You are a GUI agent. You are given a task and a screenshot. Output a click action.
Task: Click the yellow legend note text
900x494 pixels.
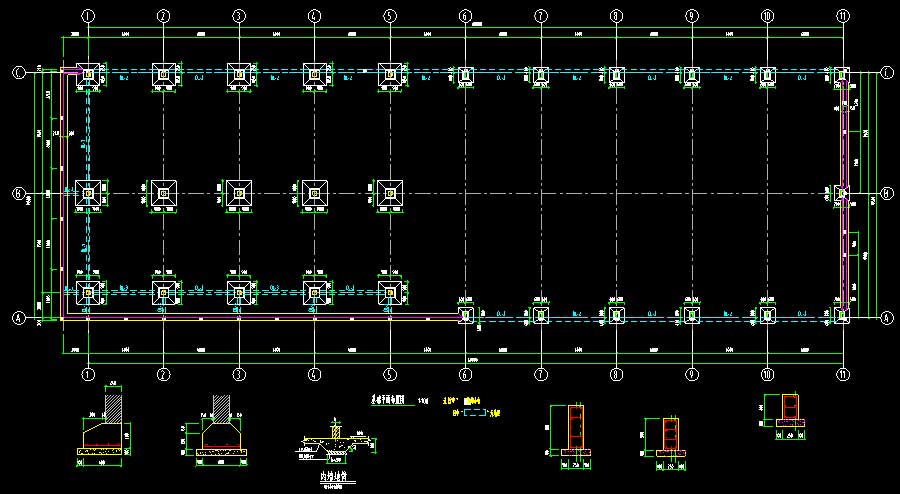(x=463, y=401)
